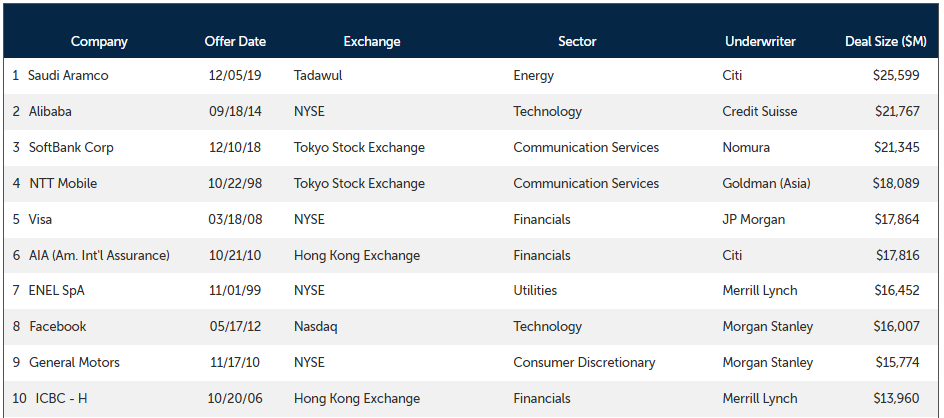Select the NTT Mobile row name

(x=63, y=183)
